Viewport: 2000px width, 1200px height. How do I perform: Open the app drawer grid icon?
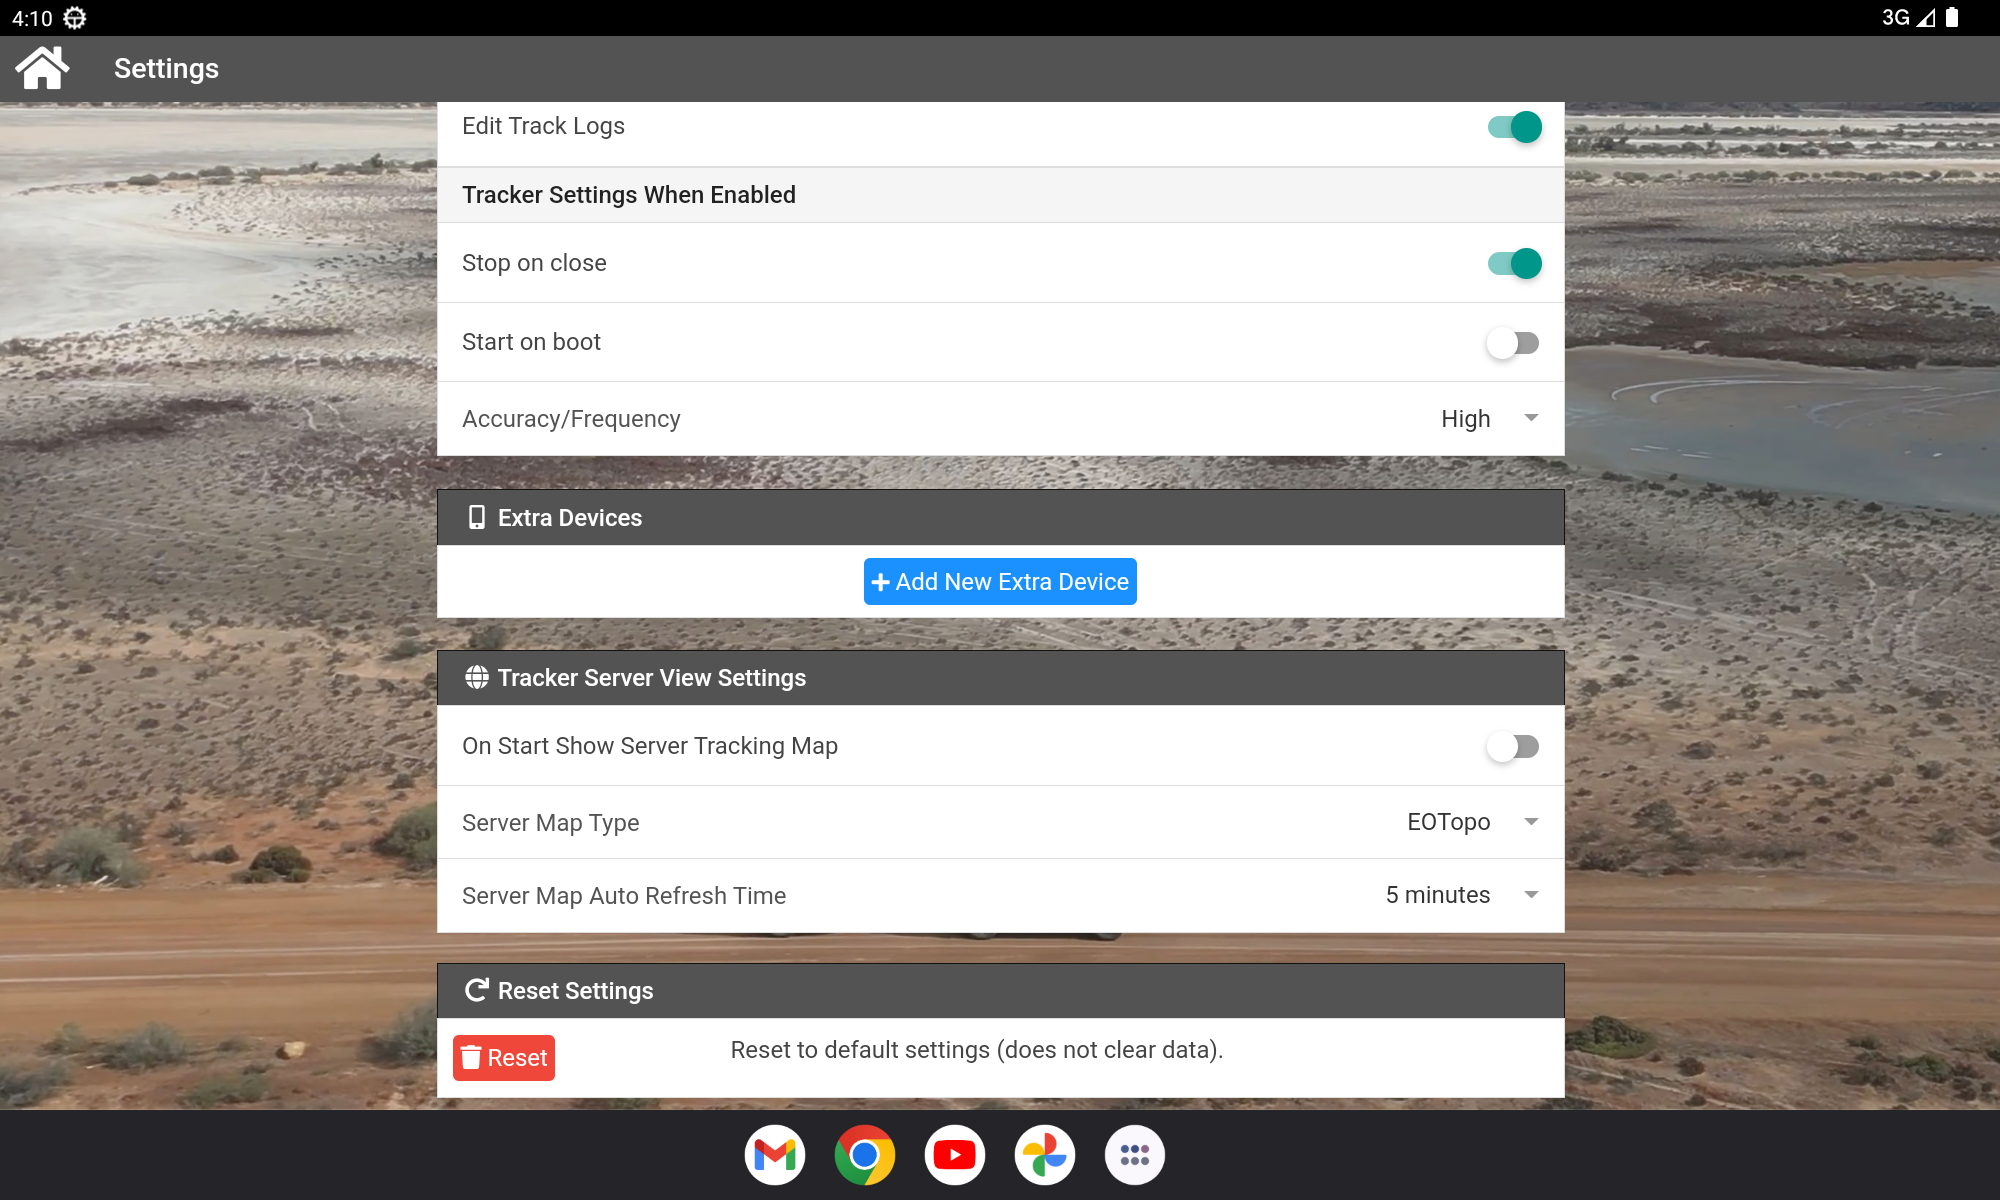pos(1135,1155)
